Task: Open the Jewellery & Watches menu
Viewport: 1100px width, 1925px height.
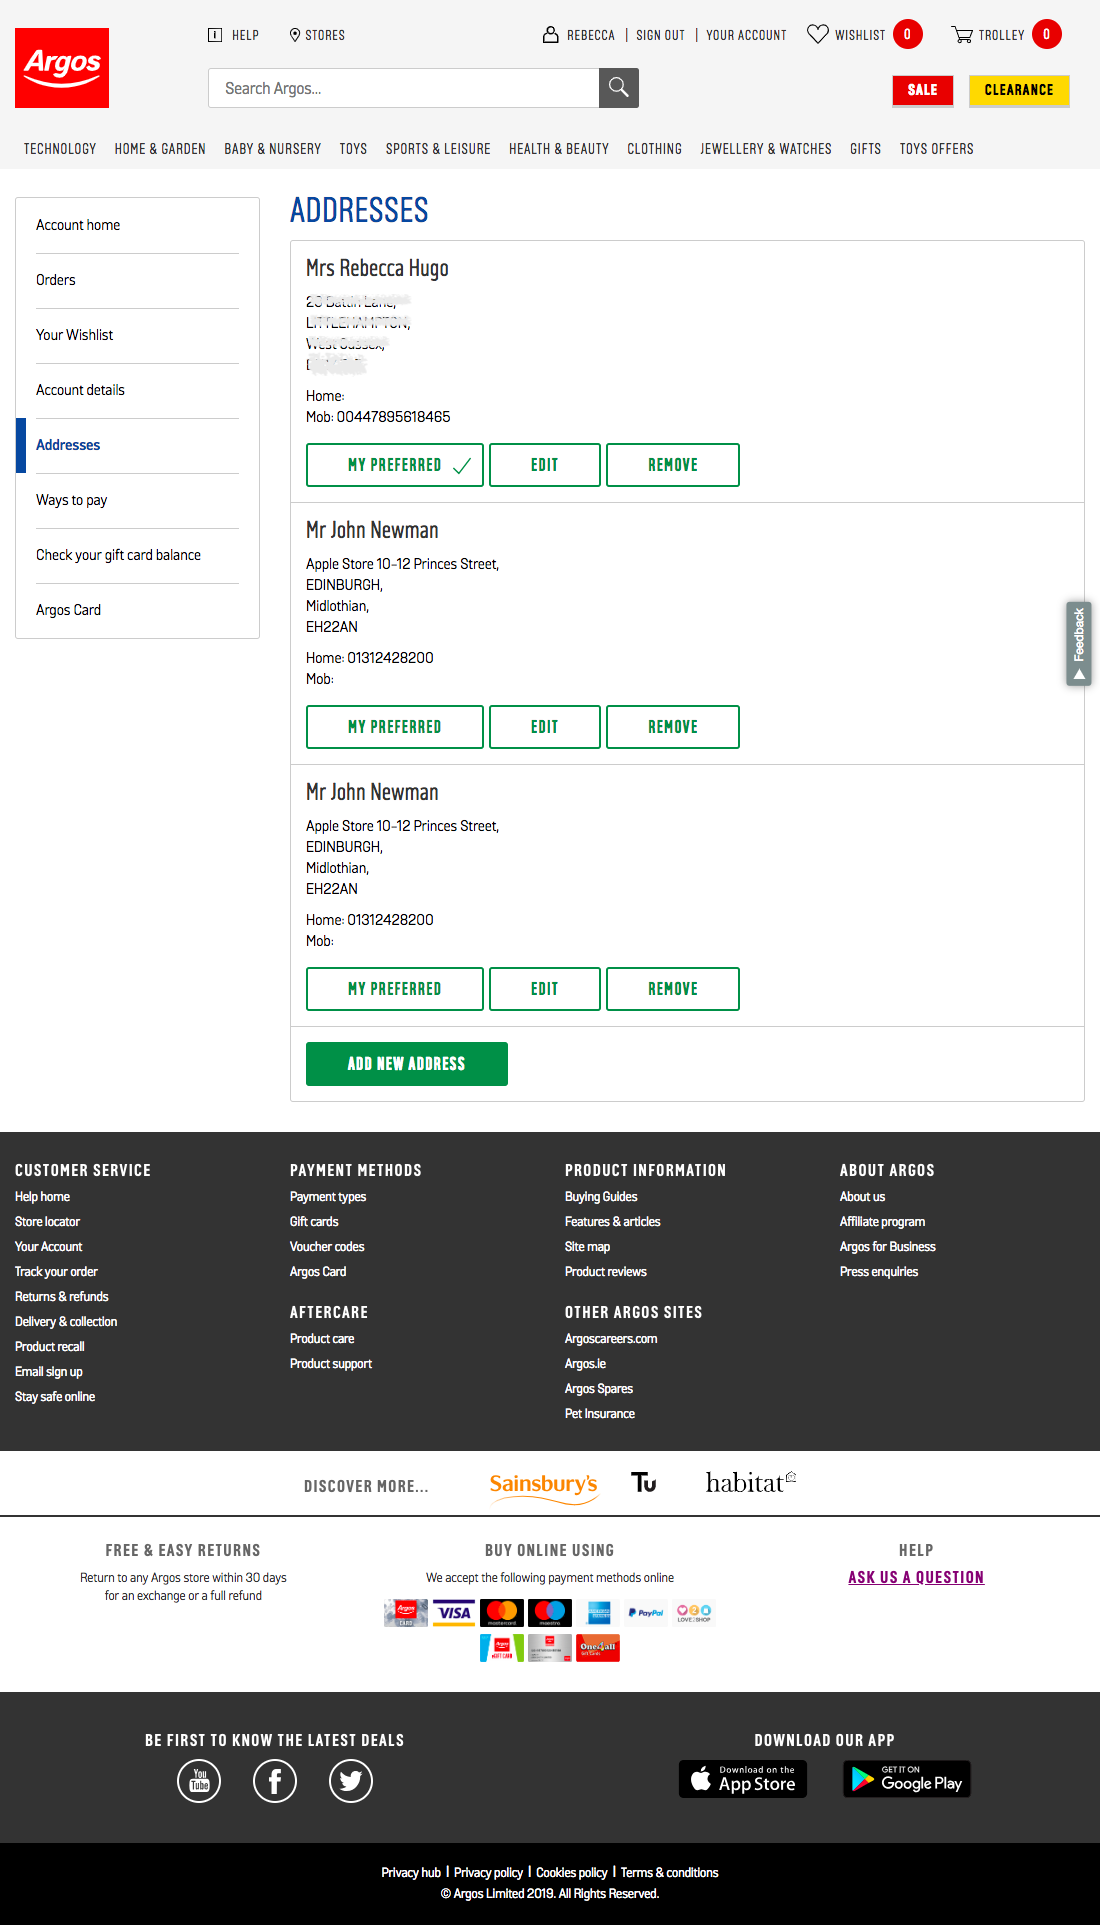Action: pos(765,149)
